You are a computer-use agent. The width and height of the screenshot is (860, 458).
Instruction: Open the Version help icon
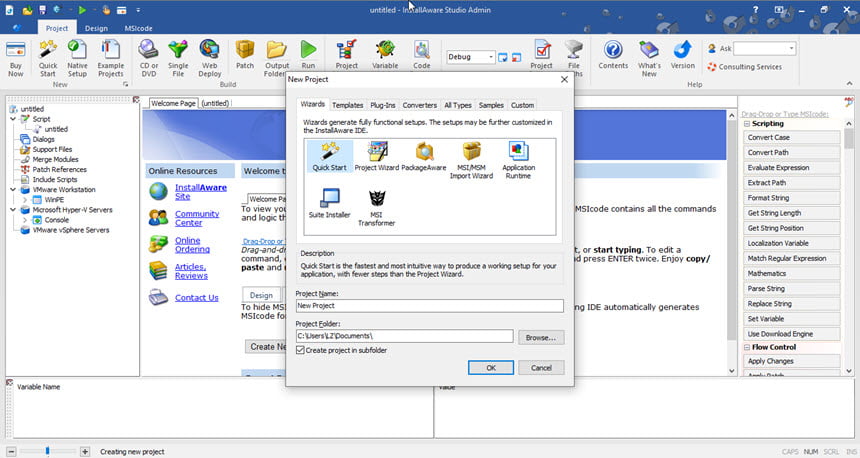pos(683,55)
